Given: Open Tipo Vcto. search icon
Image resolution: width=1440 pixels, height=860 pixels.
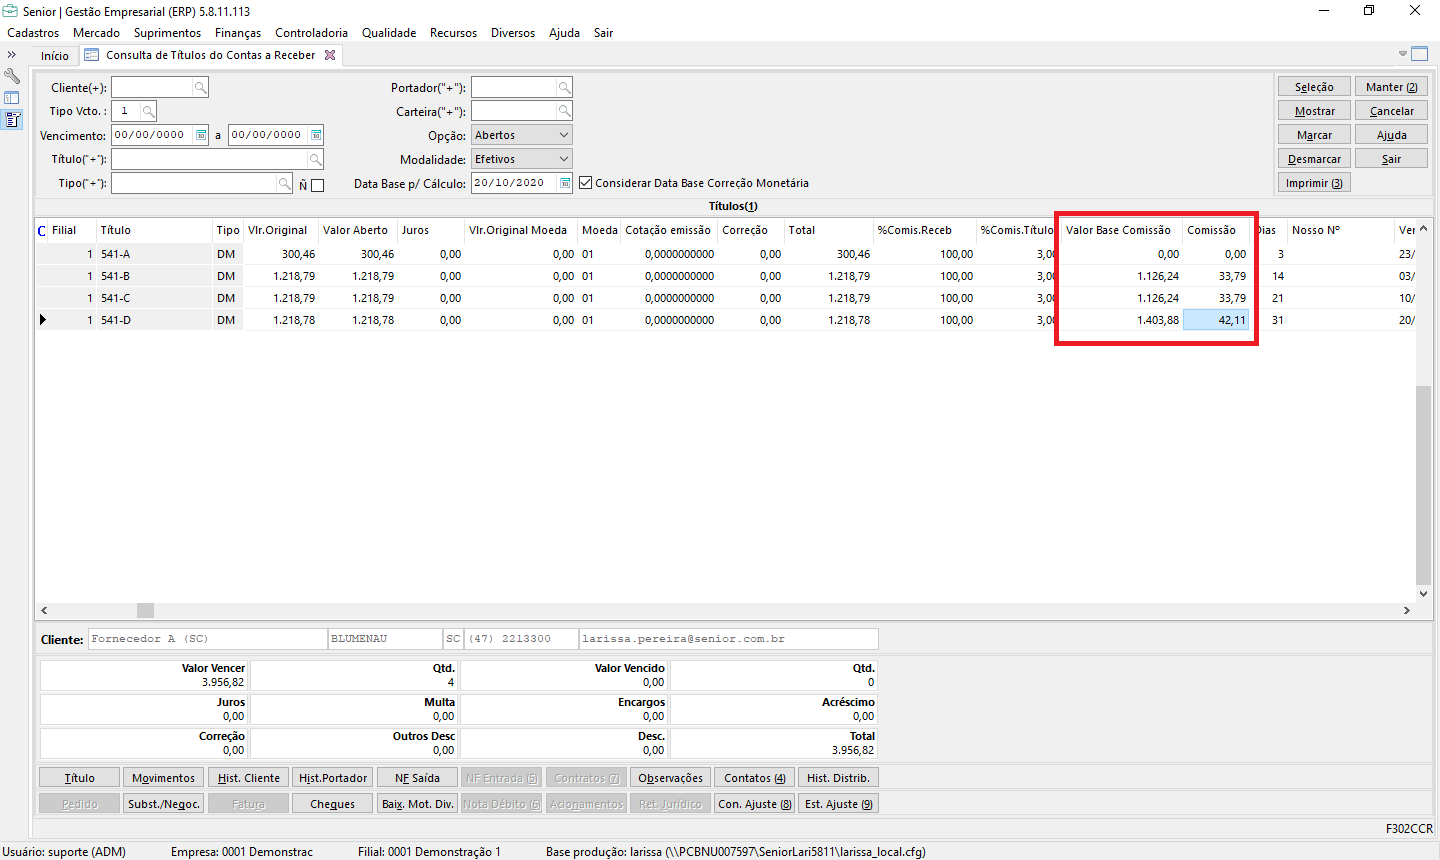Looking at the screenshot, I should (148, 111).
